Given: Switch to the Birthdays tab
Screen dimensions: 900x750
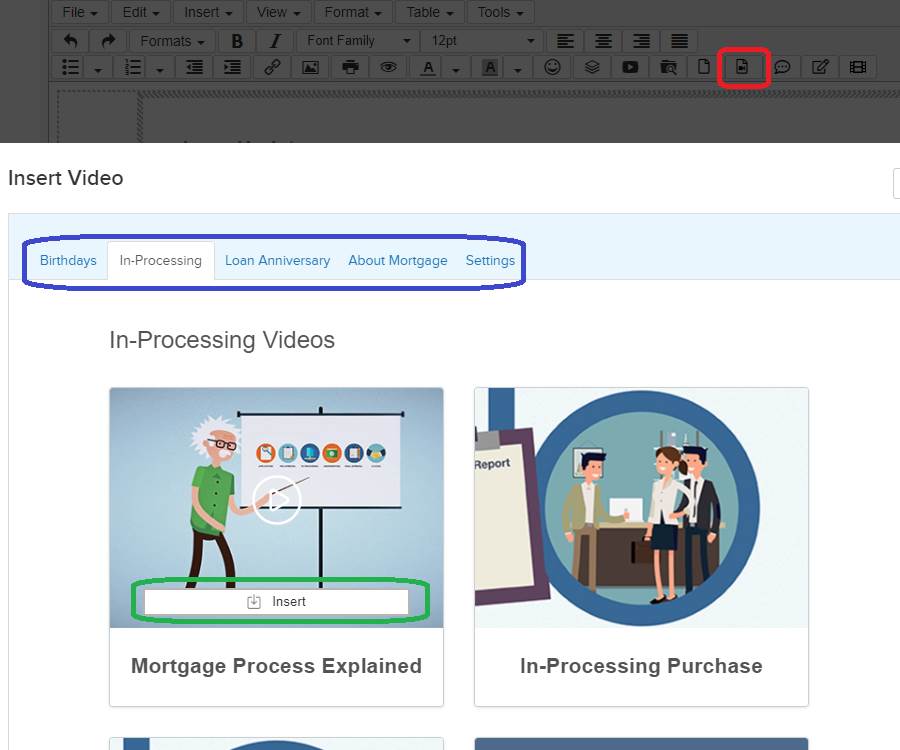Looking at the screenshot, I should click(68, 261).
